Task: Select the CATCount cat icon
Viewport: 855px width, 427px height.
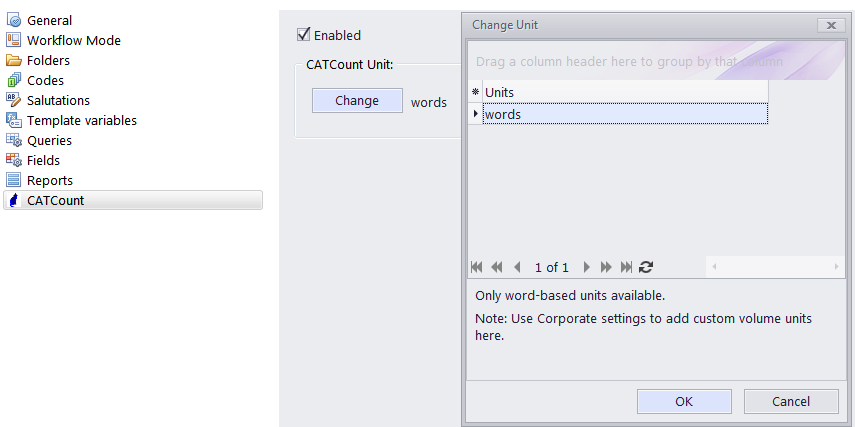Action: coord(15,200)
